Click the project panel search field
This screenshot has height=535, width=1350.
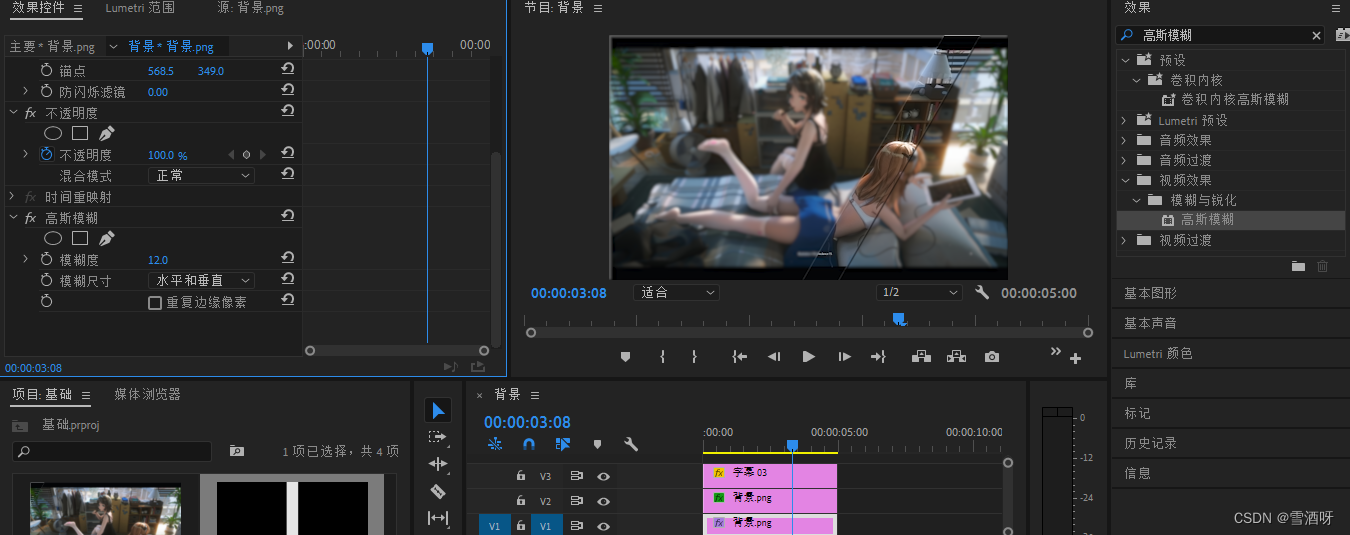coord(112,452)
